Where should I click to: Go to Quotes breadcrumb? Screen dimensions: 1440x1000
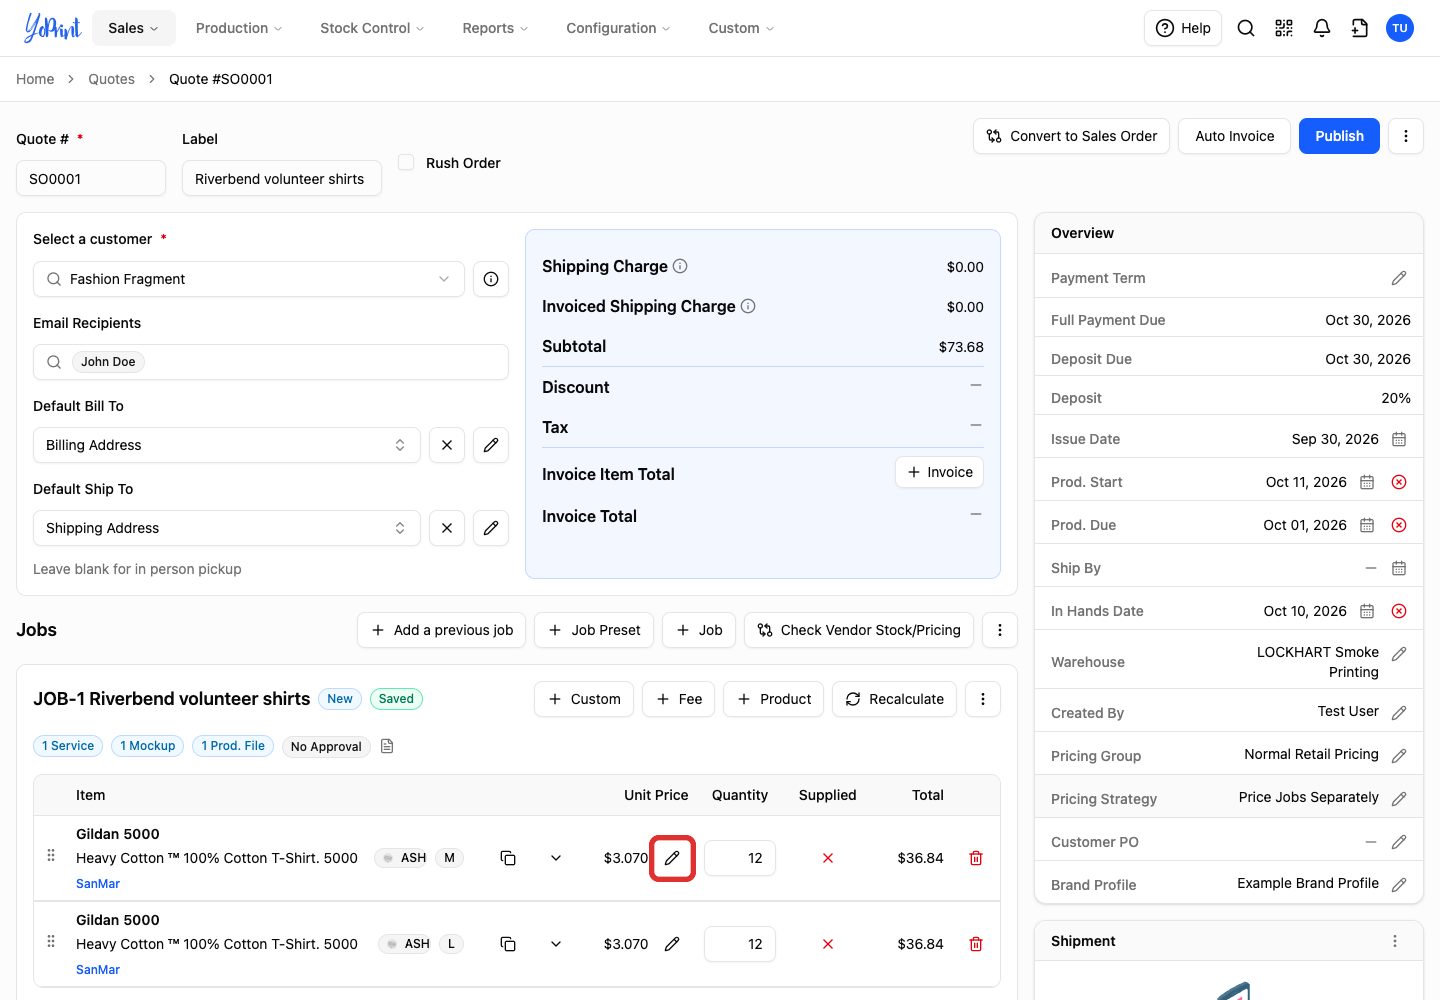pos(111,79)
